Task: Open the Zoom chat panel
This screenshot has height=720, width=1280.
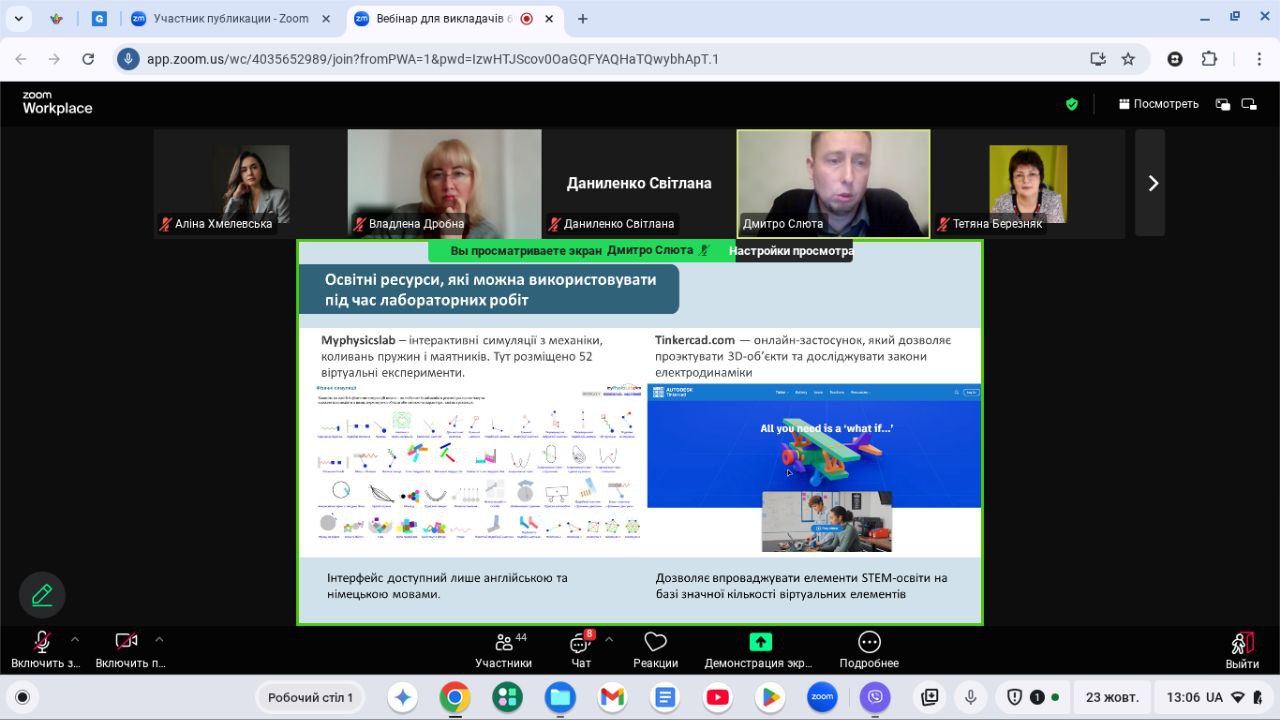Action: pyautogui.click(x=580, y=643)
